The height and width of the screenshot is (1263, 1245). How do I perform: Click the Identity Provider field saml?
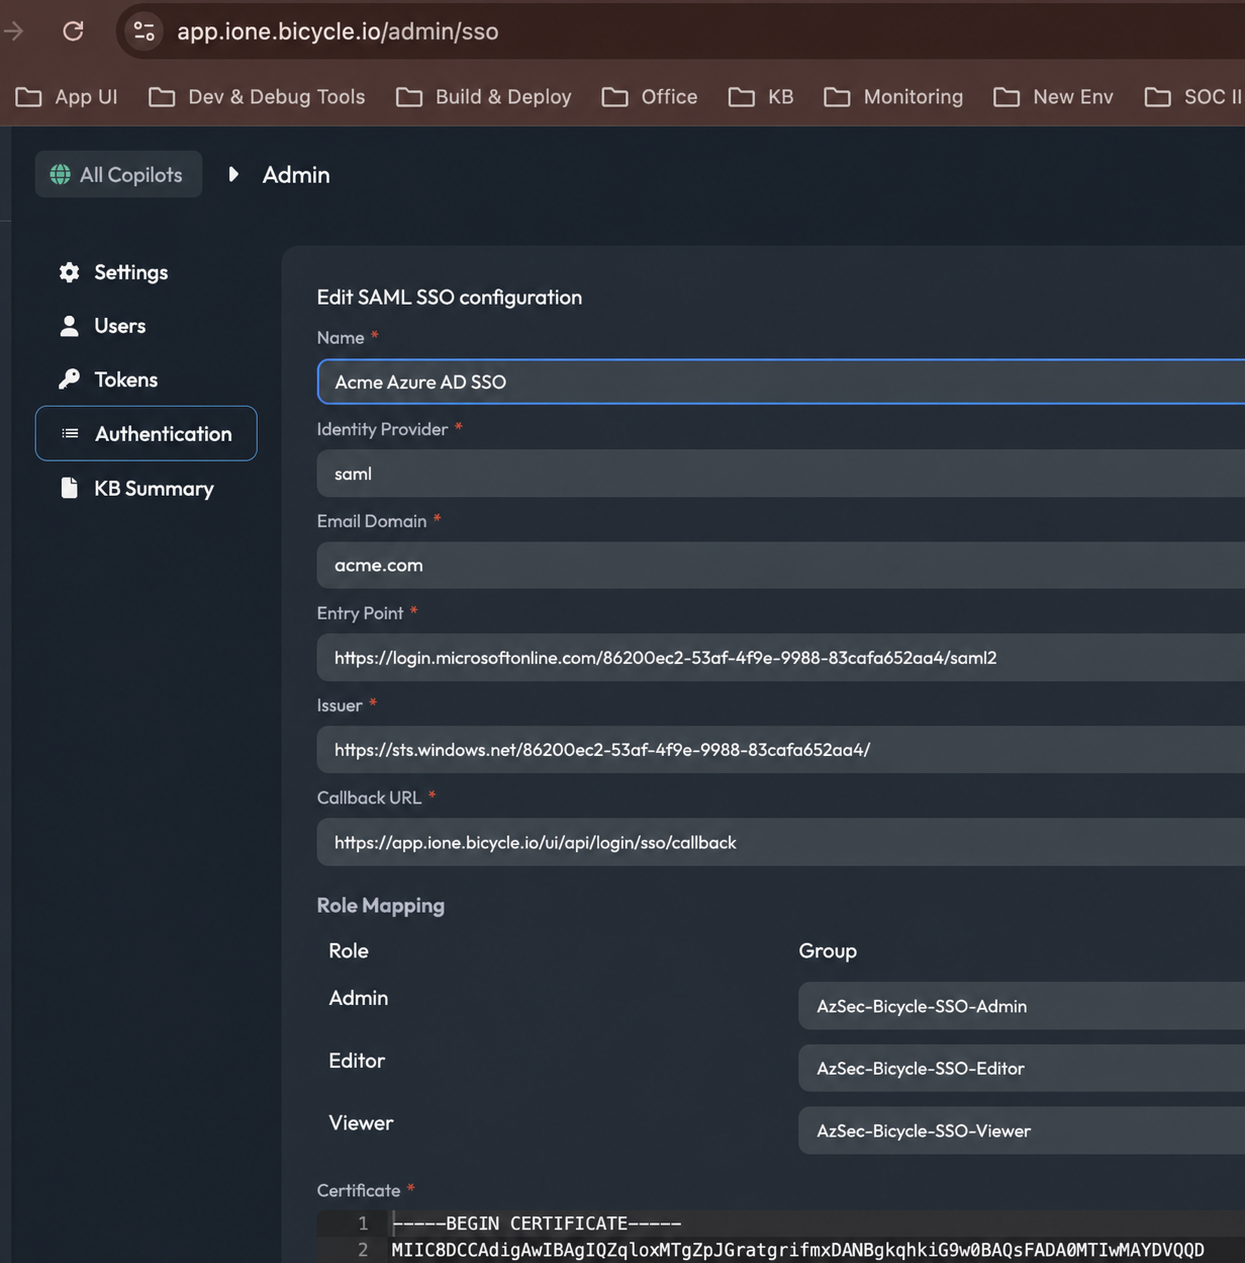(781, 474)
